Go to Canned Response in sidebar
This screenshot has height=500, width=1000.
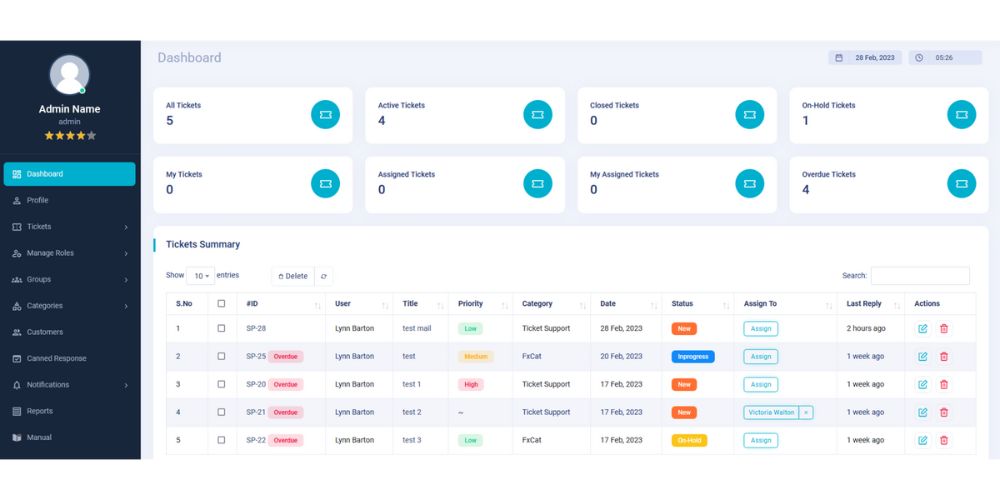point(56,358)
